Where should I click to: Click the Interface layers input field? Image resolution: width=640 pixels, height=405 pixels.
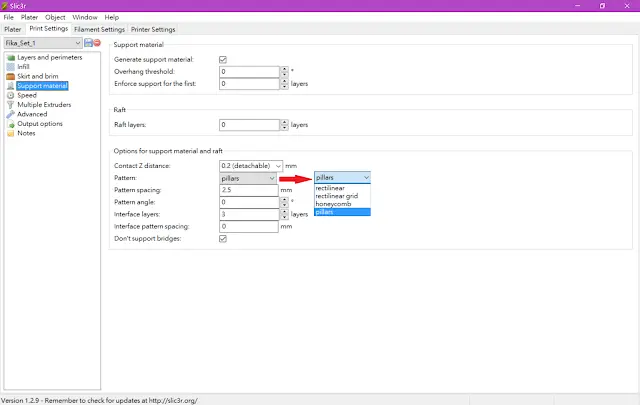249,214
